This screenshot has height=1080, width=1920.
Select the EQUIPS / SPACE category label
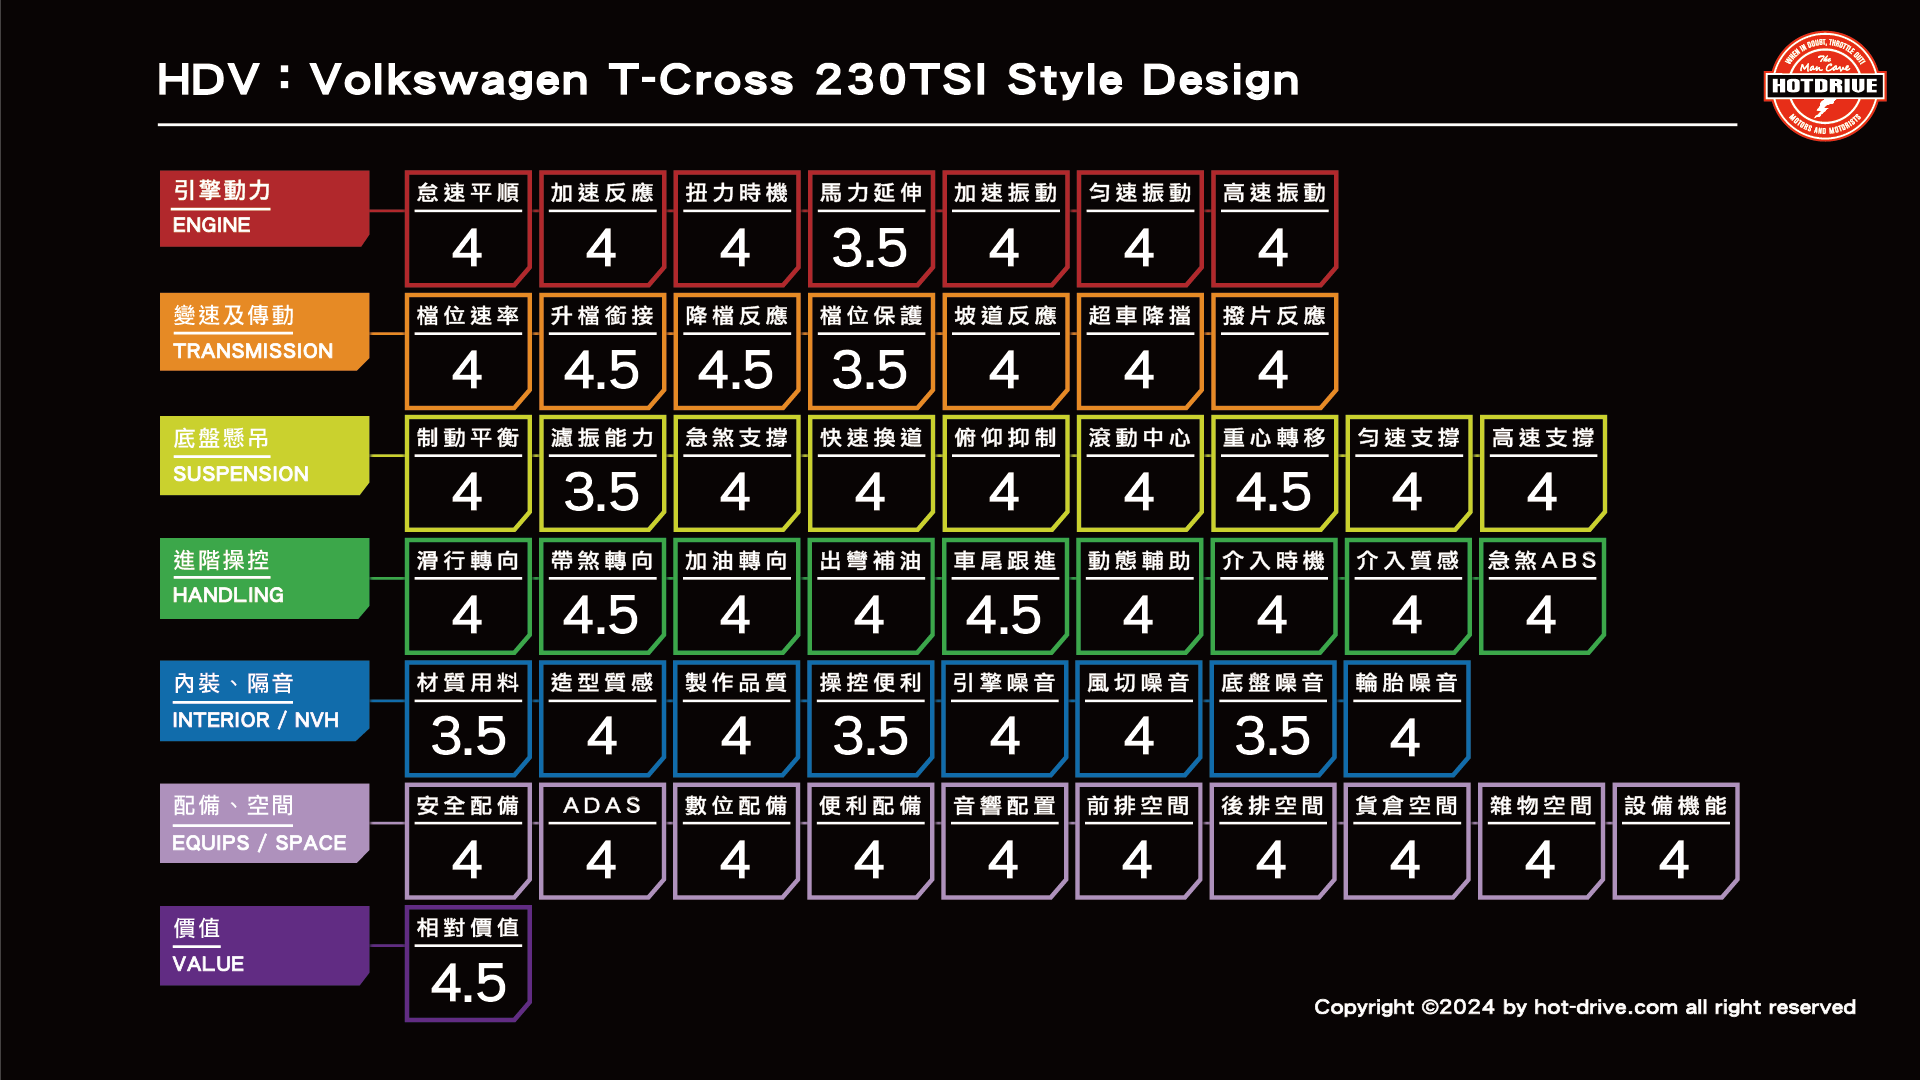click(x=264, y=823)
